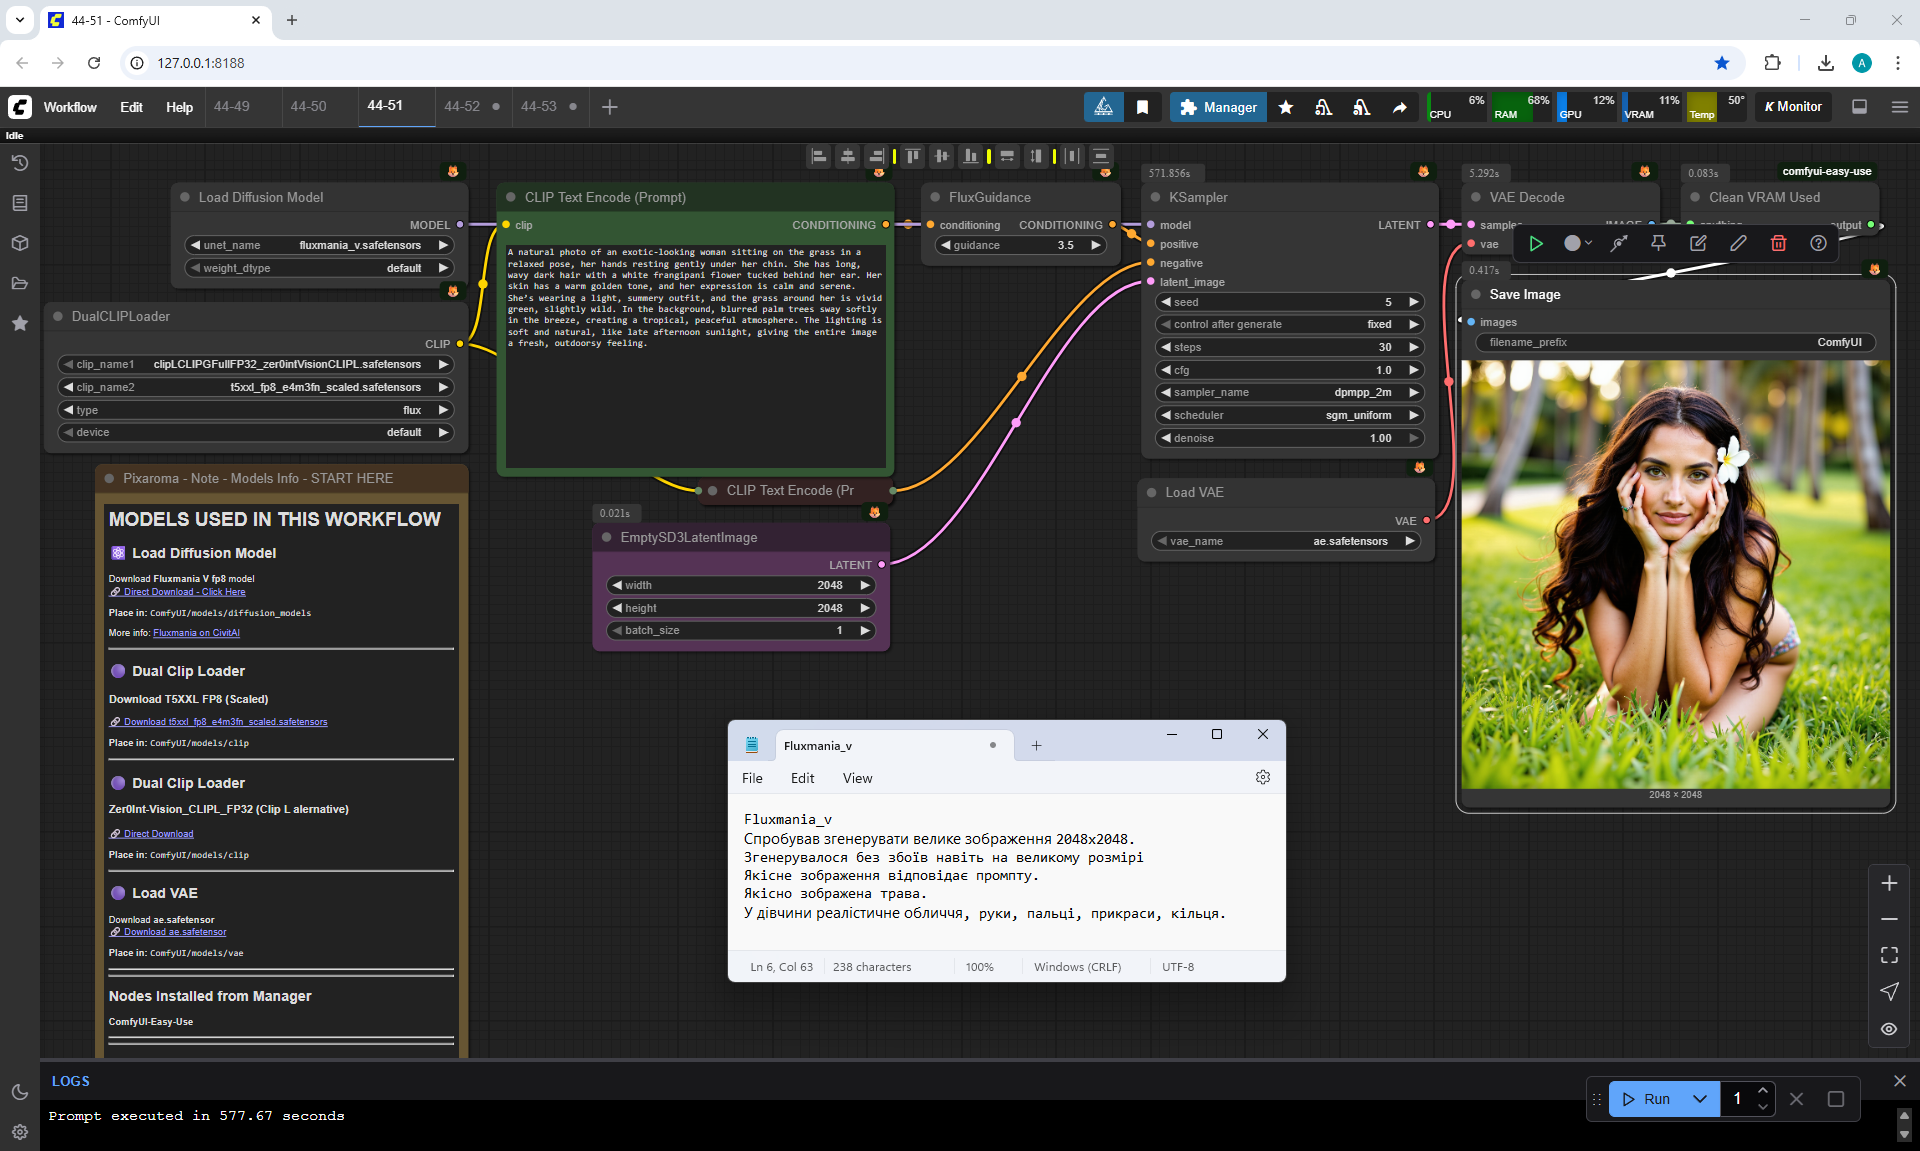Open the Workflow menu
The width and height of the screenshot is (1920, 1151).
click(70, 107)
